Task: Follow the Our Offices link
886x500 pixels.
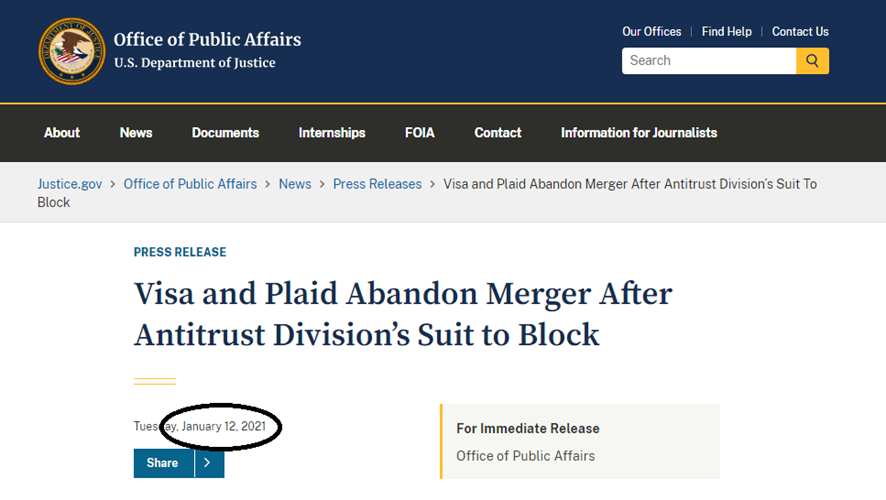Action: point(652,32)
